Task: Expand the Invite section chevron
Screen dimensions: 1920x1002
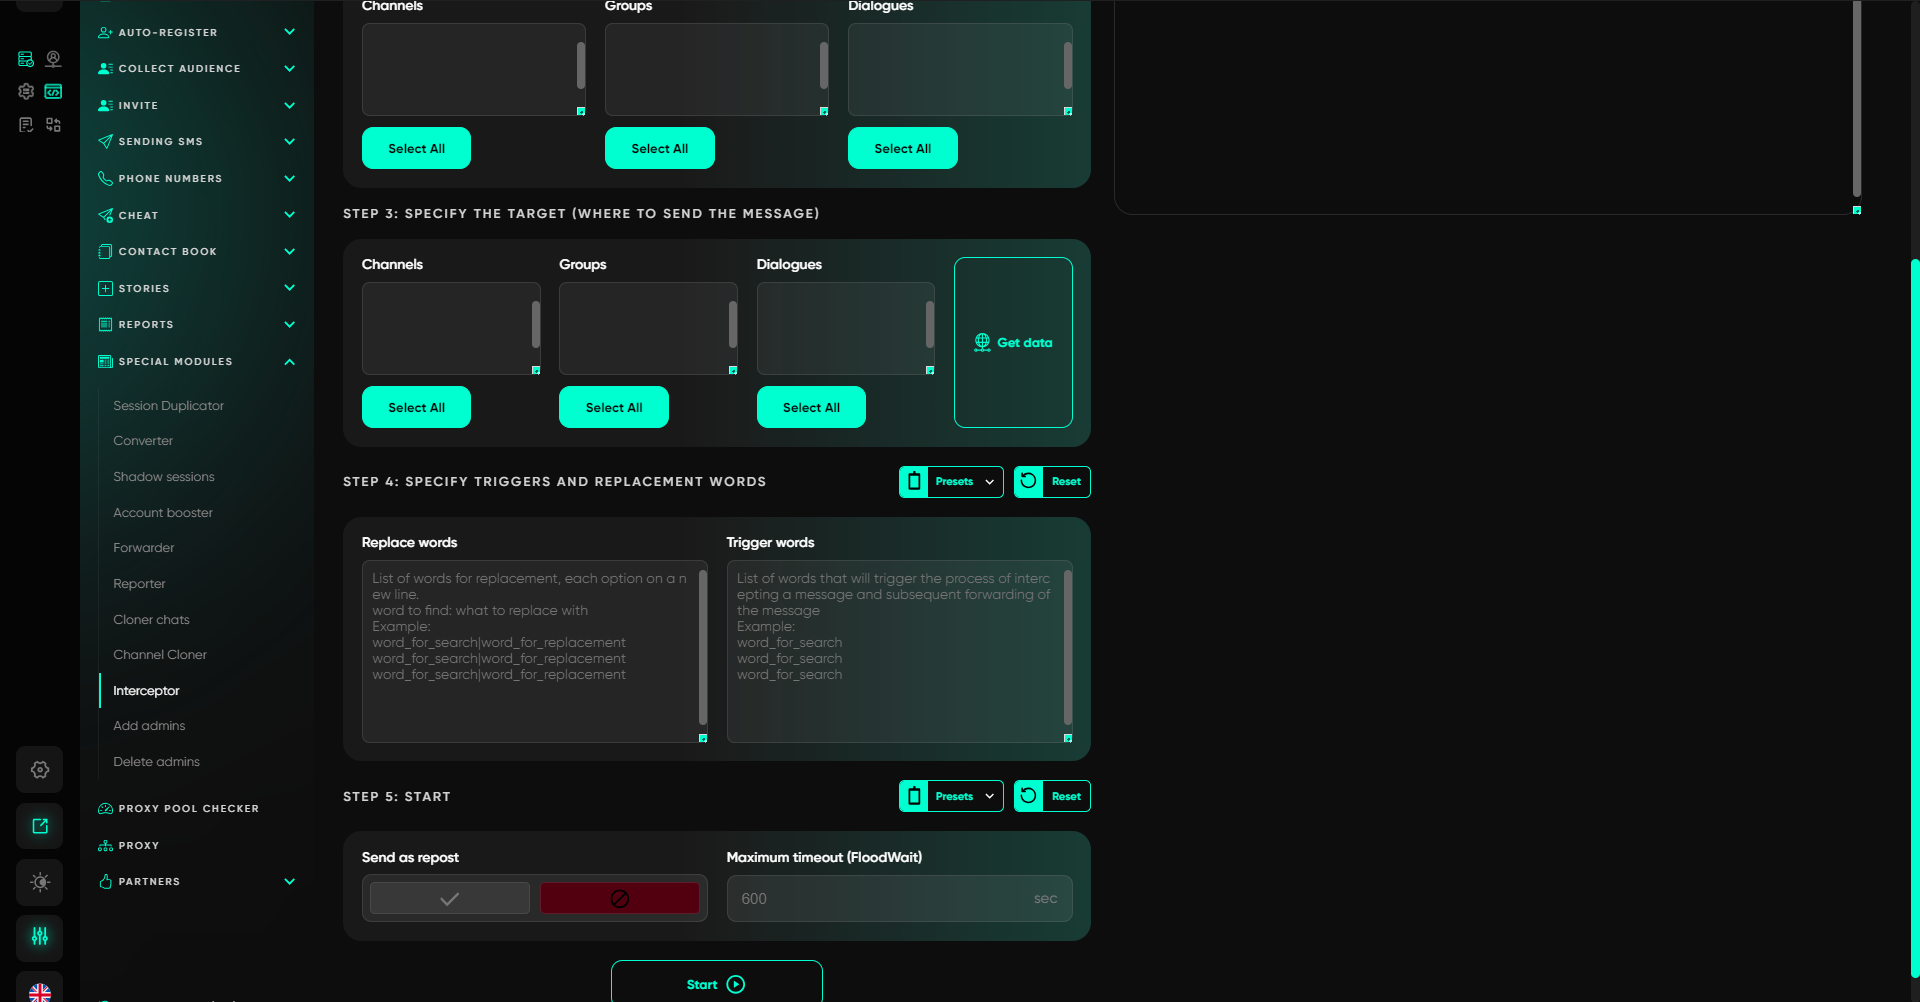Action: tap(290, 105)
